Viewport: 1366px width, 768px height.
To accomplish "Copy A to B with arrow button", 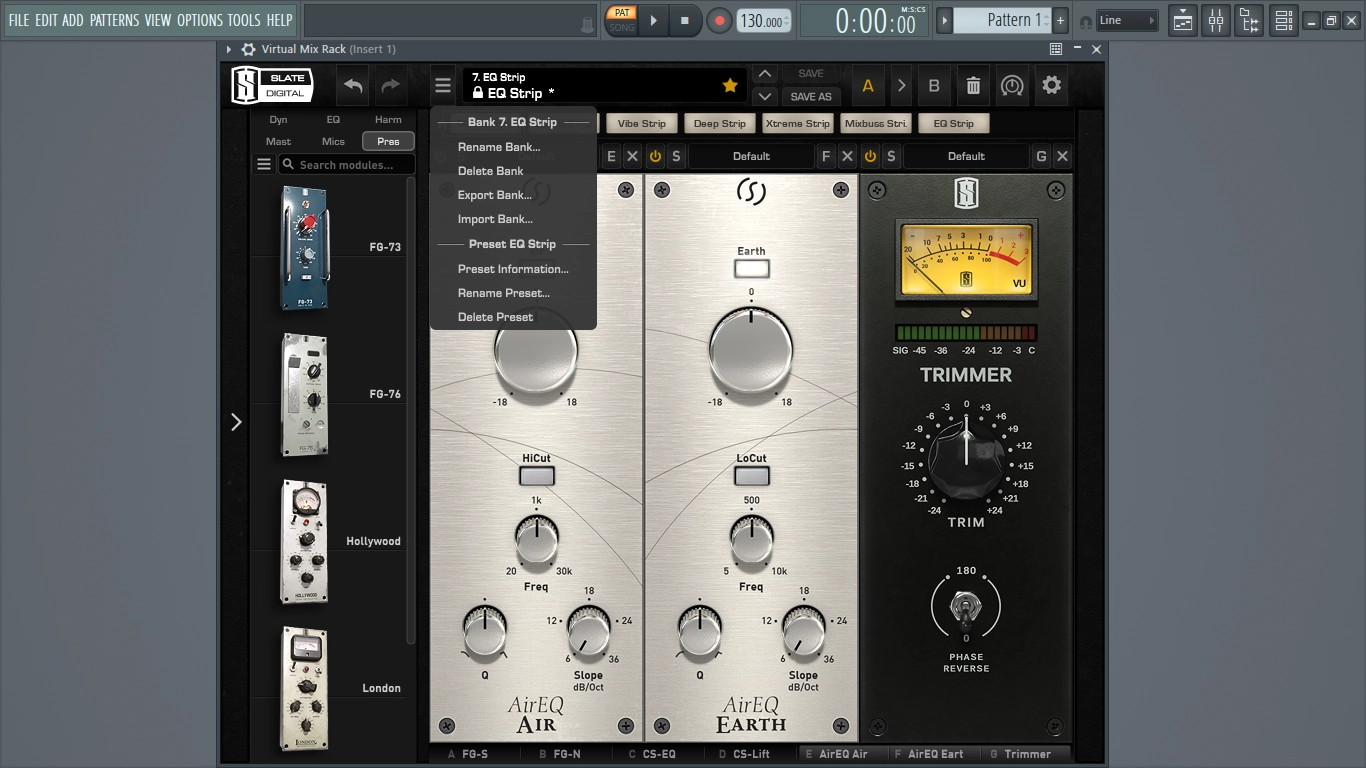I will click(901, 86).
